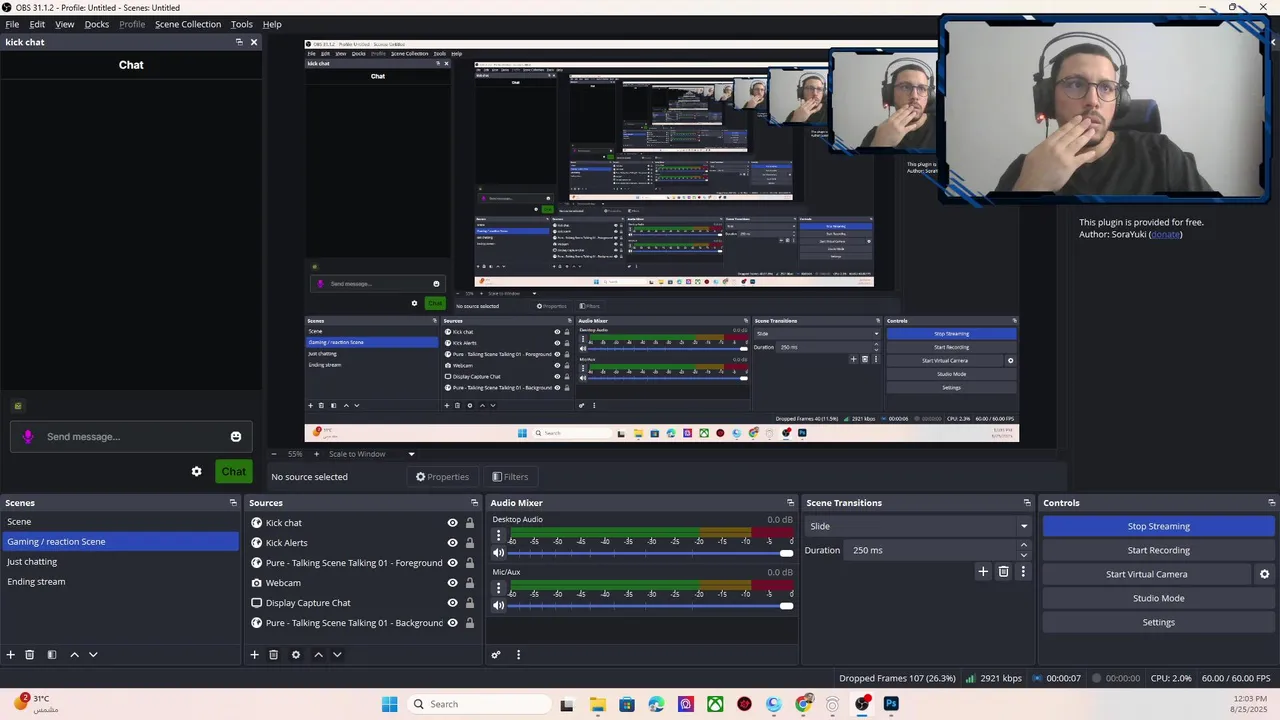Viewport: 1280px width, 720px height.
Task: Open Desktop Audio three-dot options
Action: point(498,536)
